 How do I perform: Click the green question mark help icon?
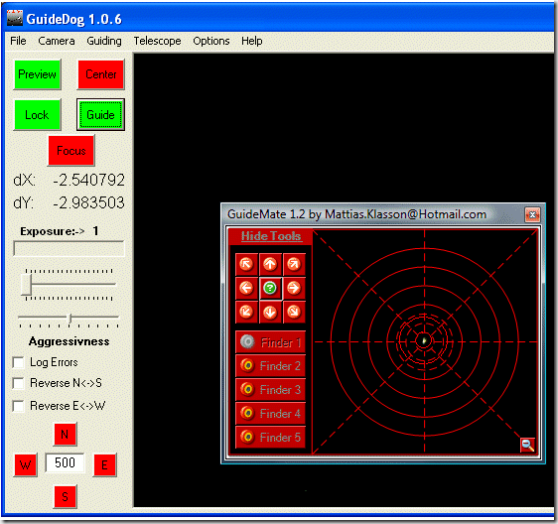coord(270,288)
